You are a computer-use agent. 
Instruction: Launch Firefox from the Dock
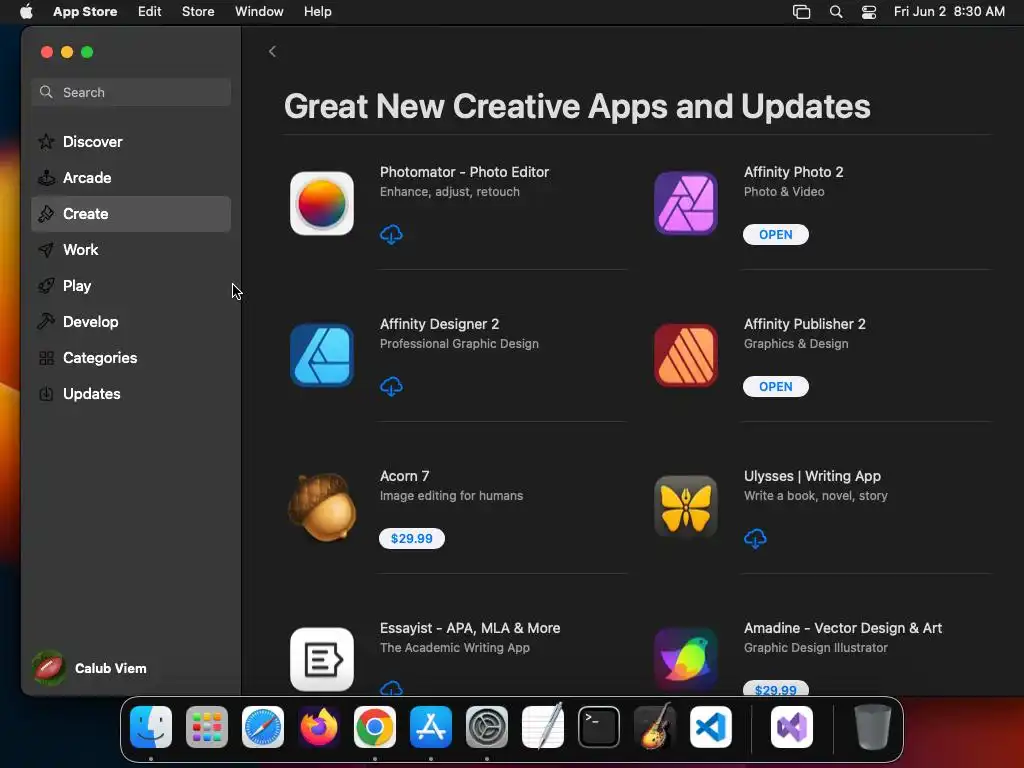pyautogui.click(x=319, y=727)
